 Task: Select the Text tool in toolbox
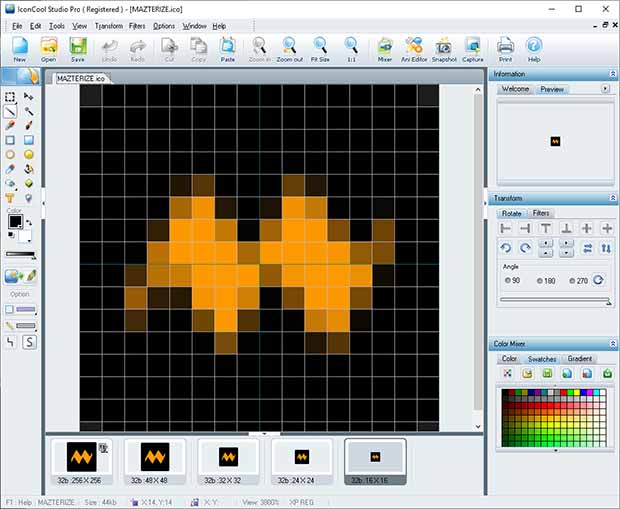coord(10,198)
